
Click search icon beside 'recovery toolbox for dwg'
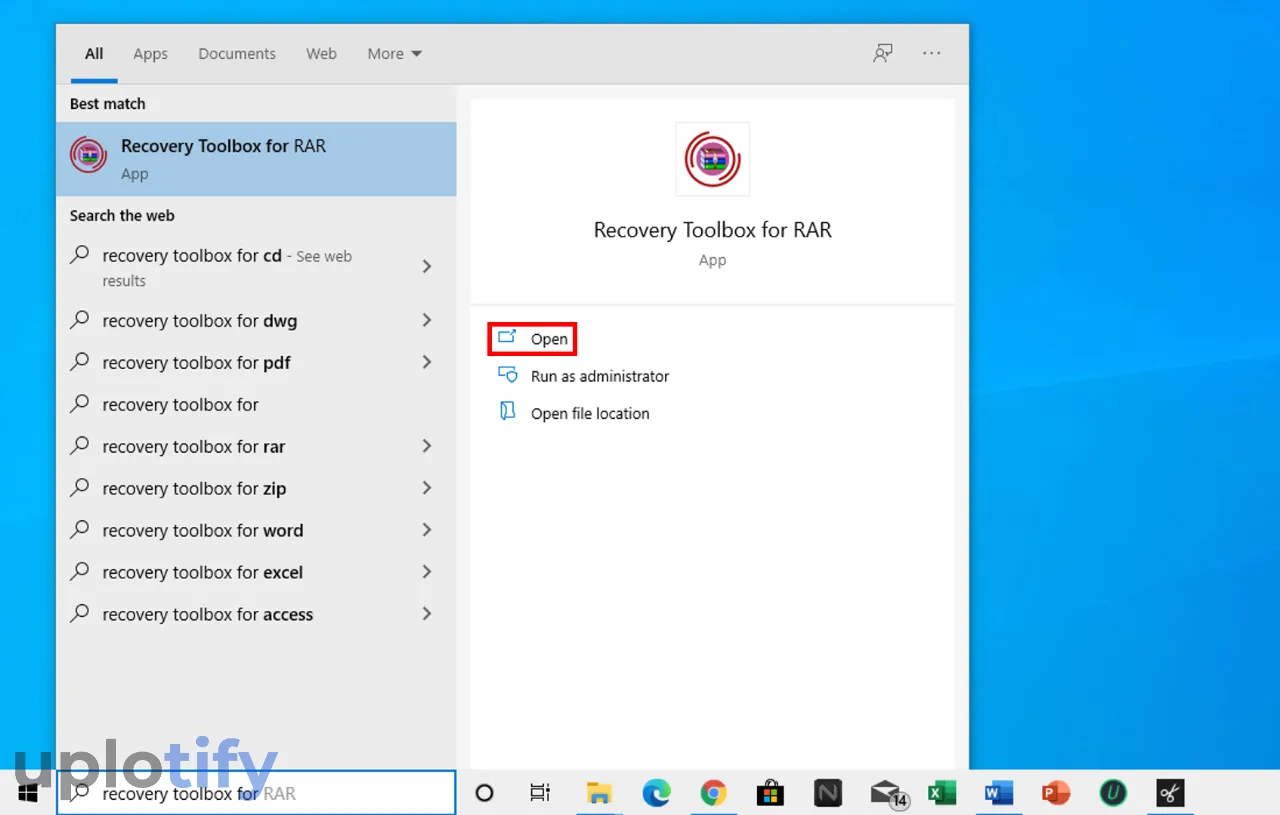tap(80, 320)
